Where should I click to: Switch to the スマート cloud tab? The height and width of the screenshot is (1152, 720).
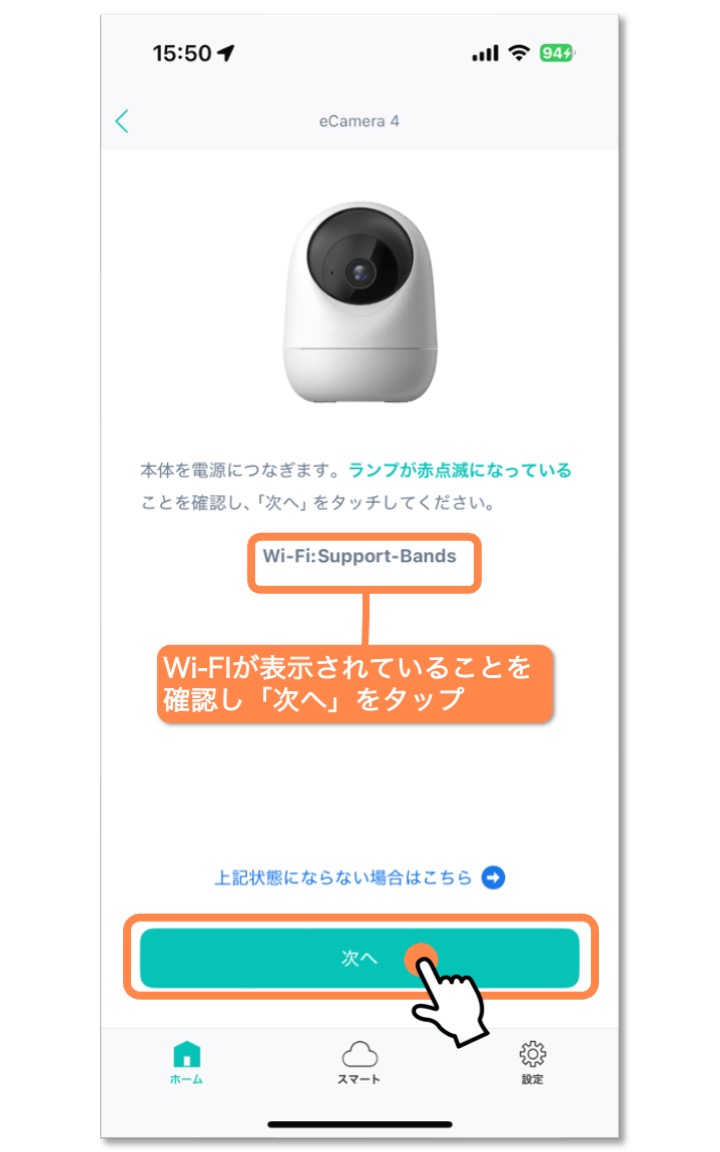tap(359, 1063)
